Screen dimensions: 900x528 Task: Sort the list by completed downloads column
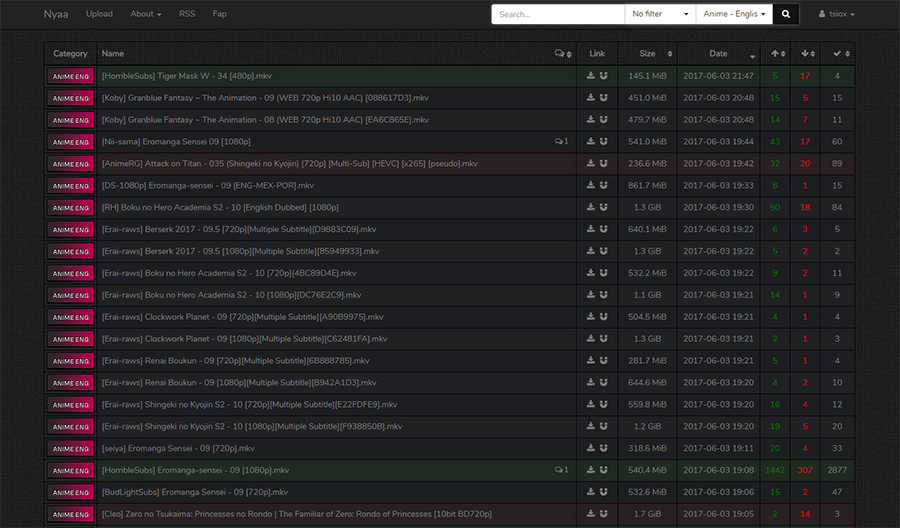tap(838, 54)
